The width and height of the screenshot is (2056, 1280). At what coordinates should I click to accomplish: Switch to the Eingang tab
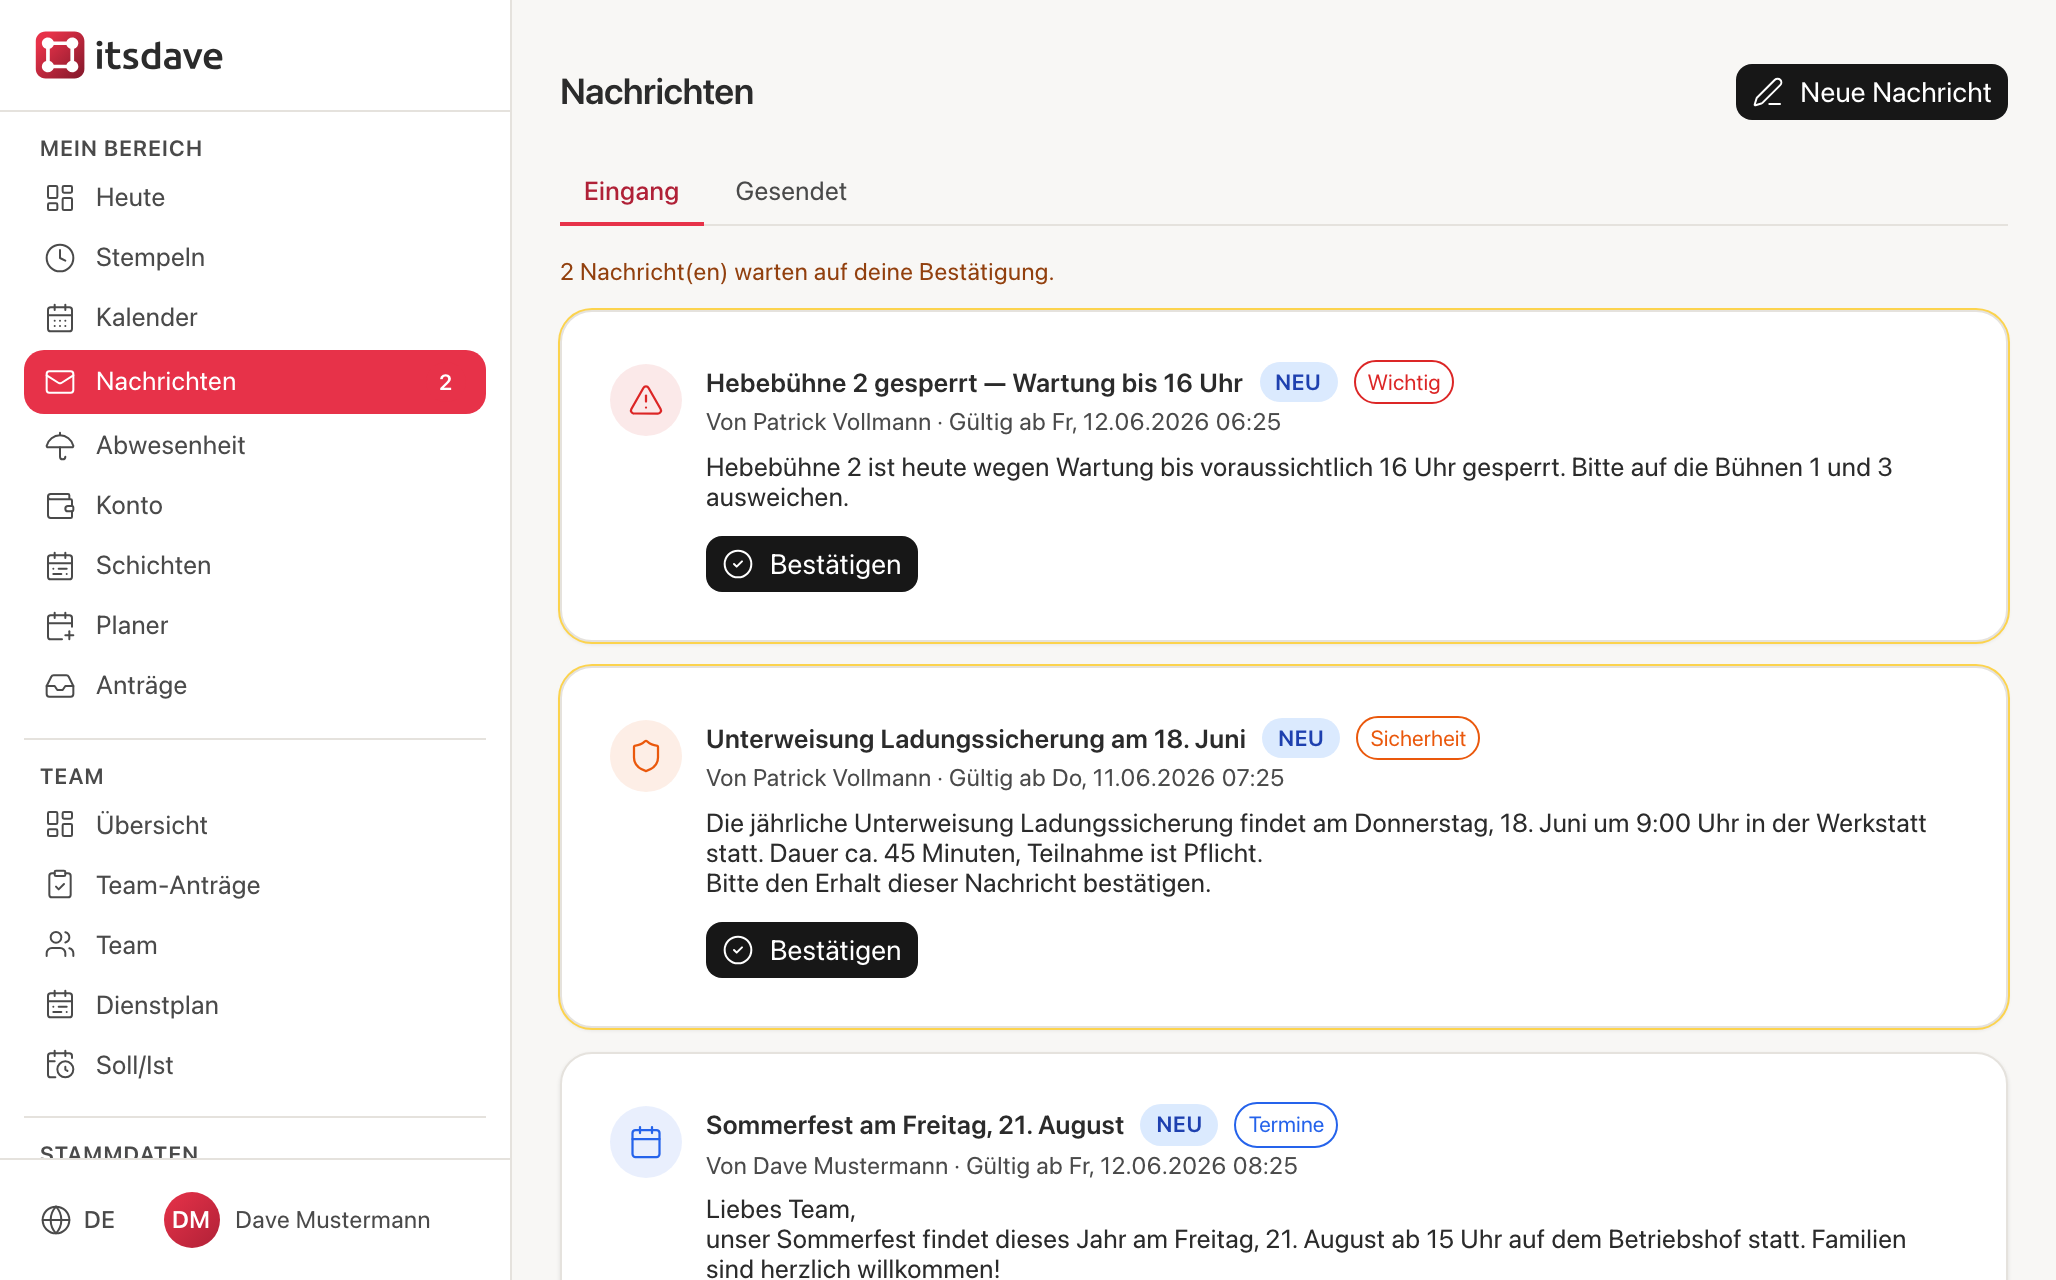(x=631, y=192)
